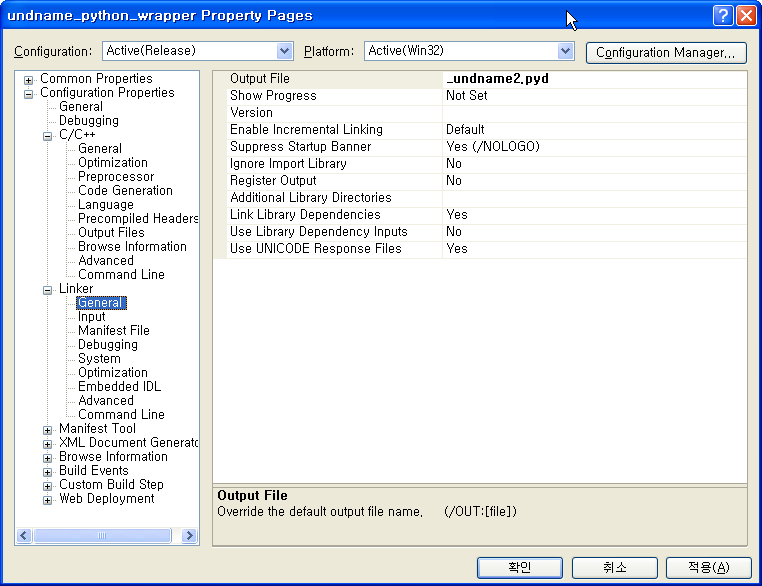The image size is (762, 586).
Task: Expand the Web Deployment node
Action: (48, 500)
